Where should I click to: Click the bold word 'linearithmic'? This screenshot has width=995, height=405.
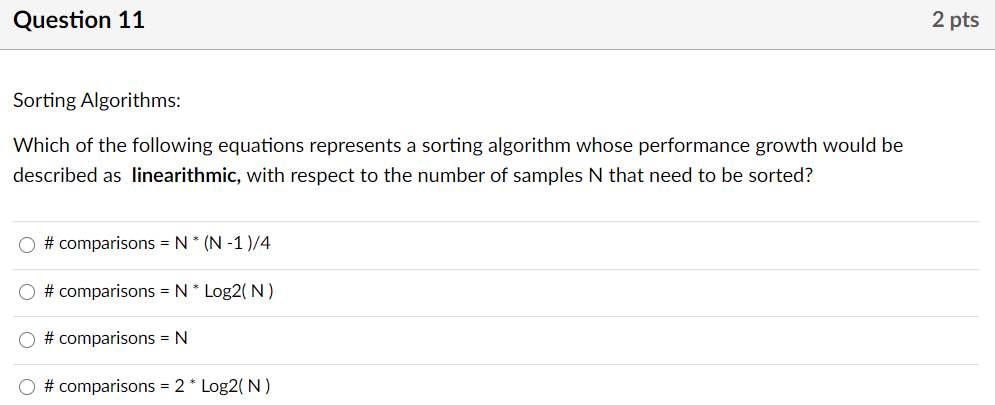186,176
